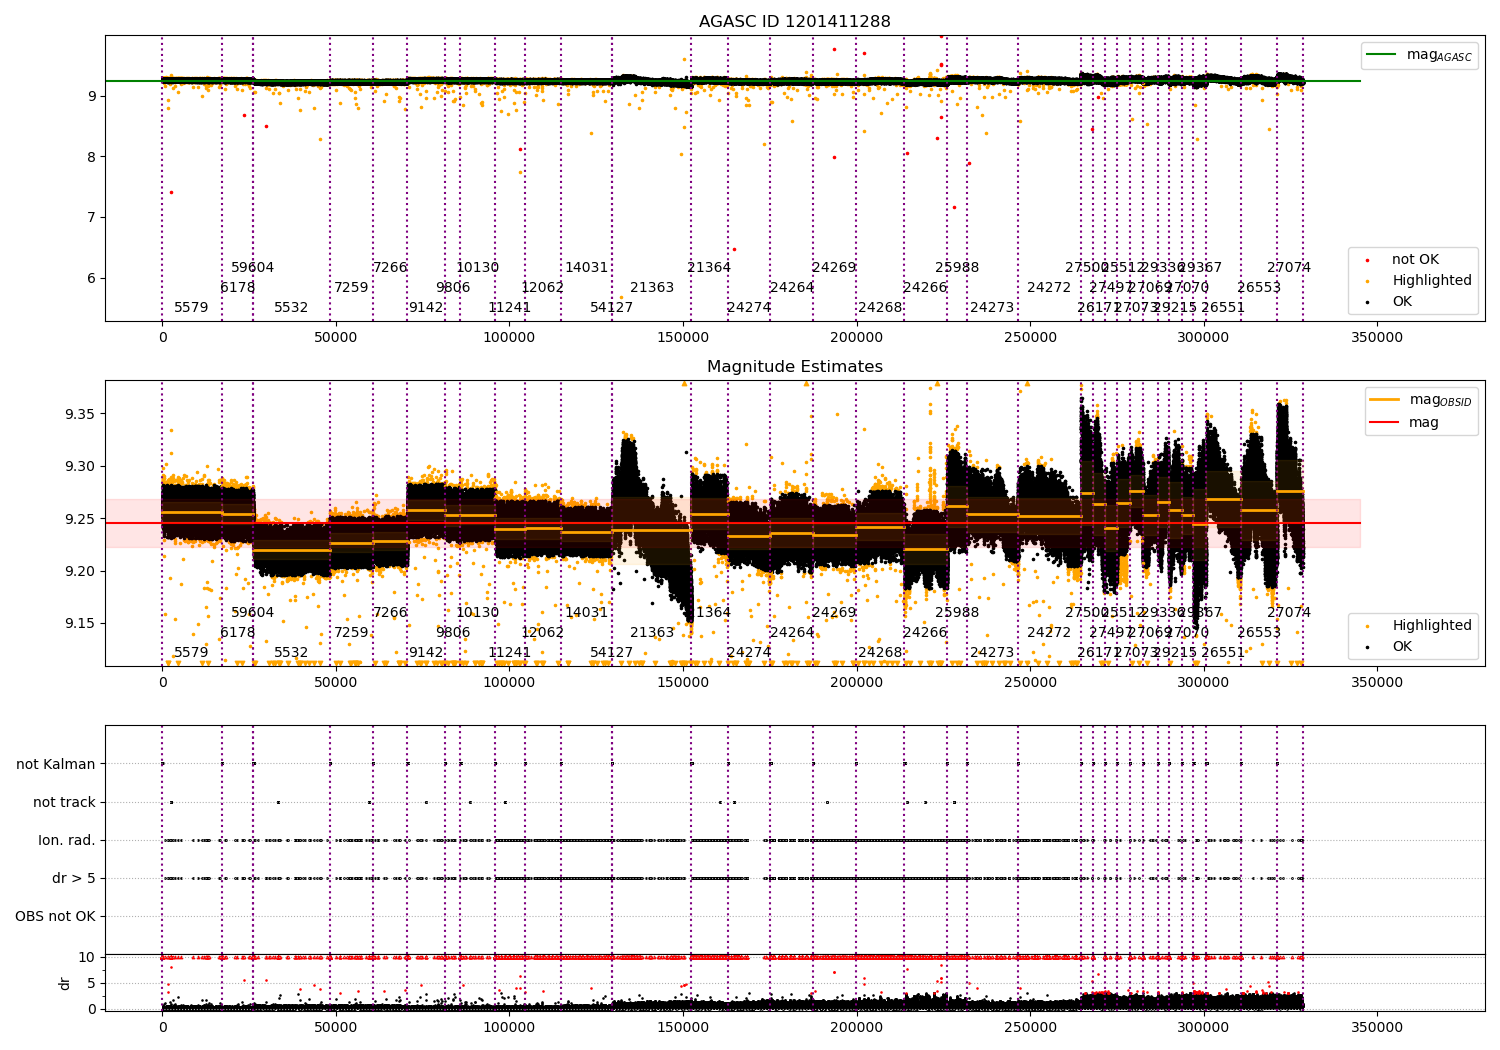The height and width of the screenshot is (1050, 1500).
Task: Click the rotated 'dr' axis label in the bottom plot
Action: 65,983
